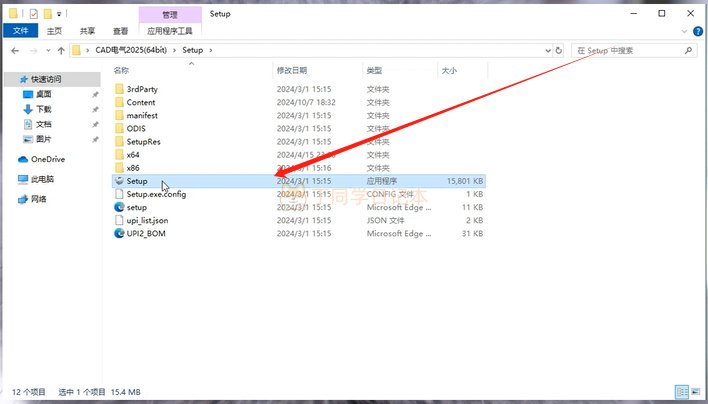Click the properties icon in the quick access toolbar
708x404 pixels.
click(34, 14)
